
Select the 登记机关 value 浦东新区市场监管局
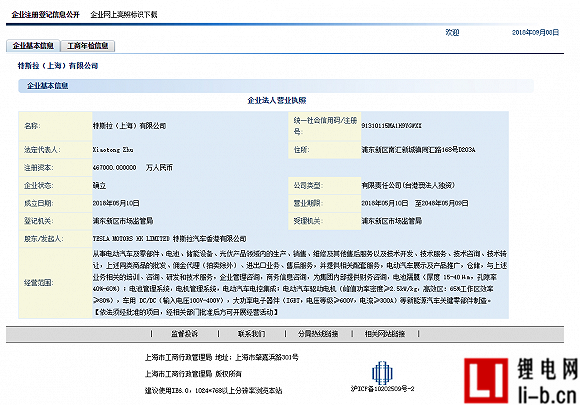[x=123, y=221]
